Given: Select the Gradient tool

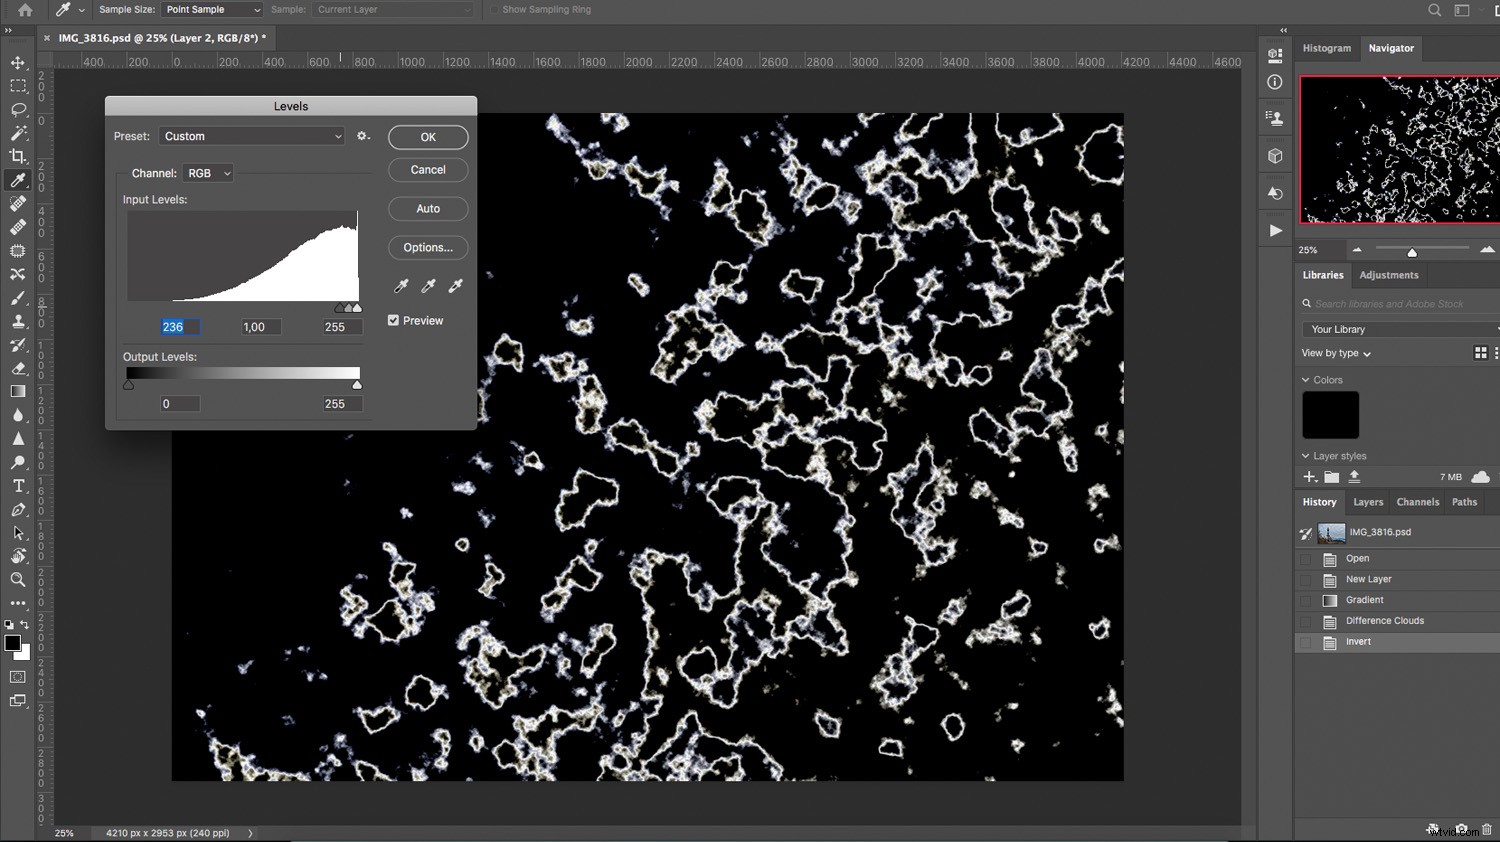Looking at the screenshot, I should [18, 392].
